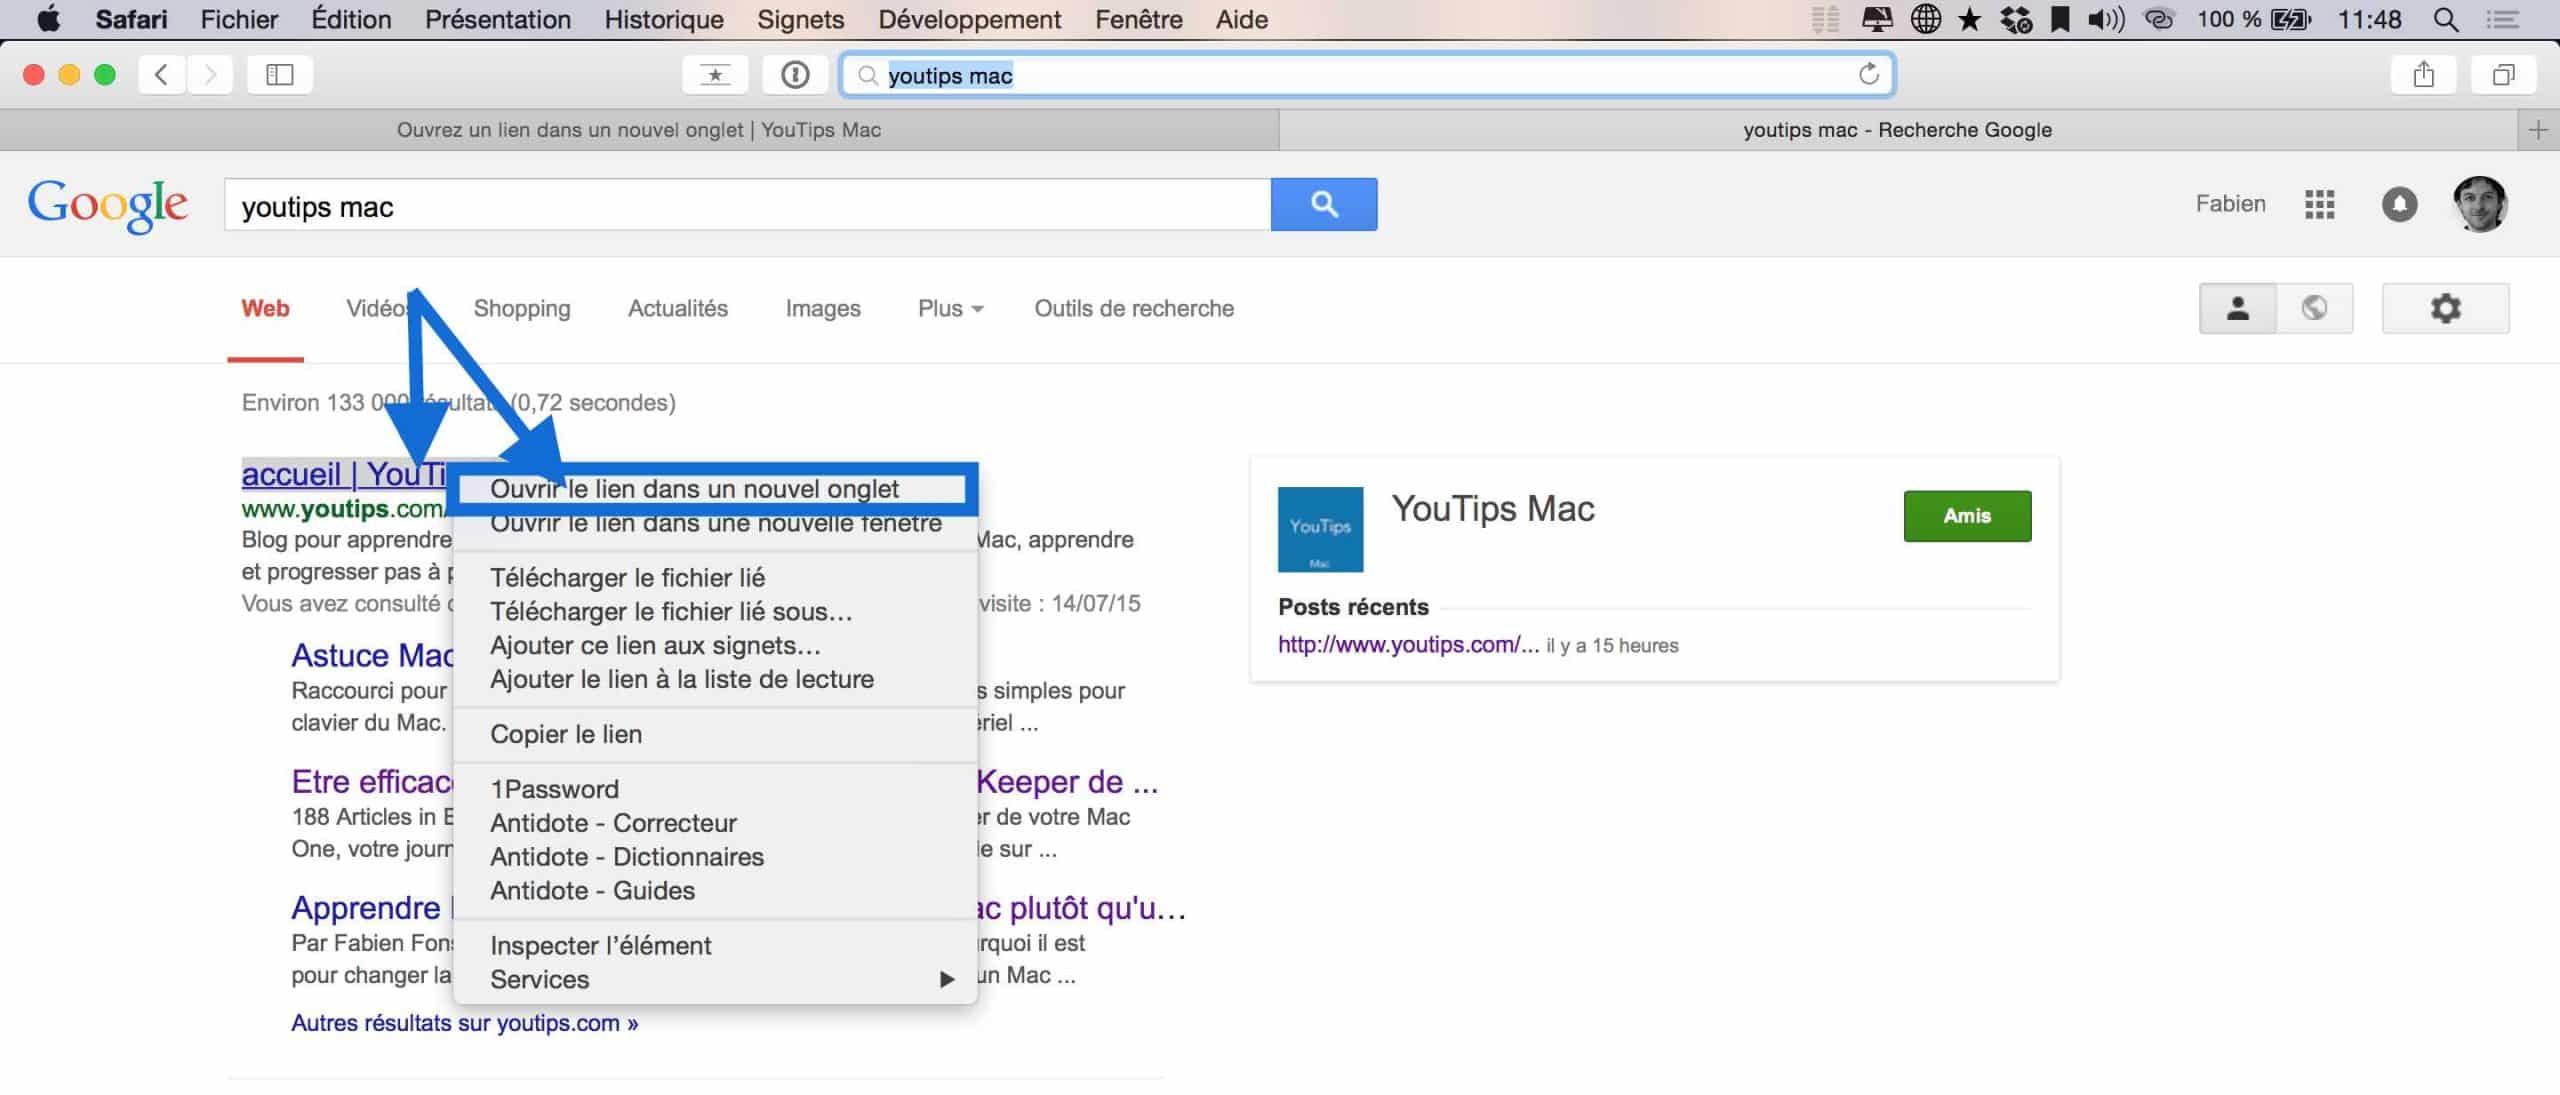Switch to the 'Ouvrez un lien dans un nouvel onglet' tab
Viewport: 2560px width, 1095px height.
click(x=639, y=130)
